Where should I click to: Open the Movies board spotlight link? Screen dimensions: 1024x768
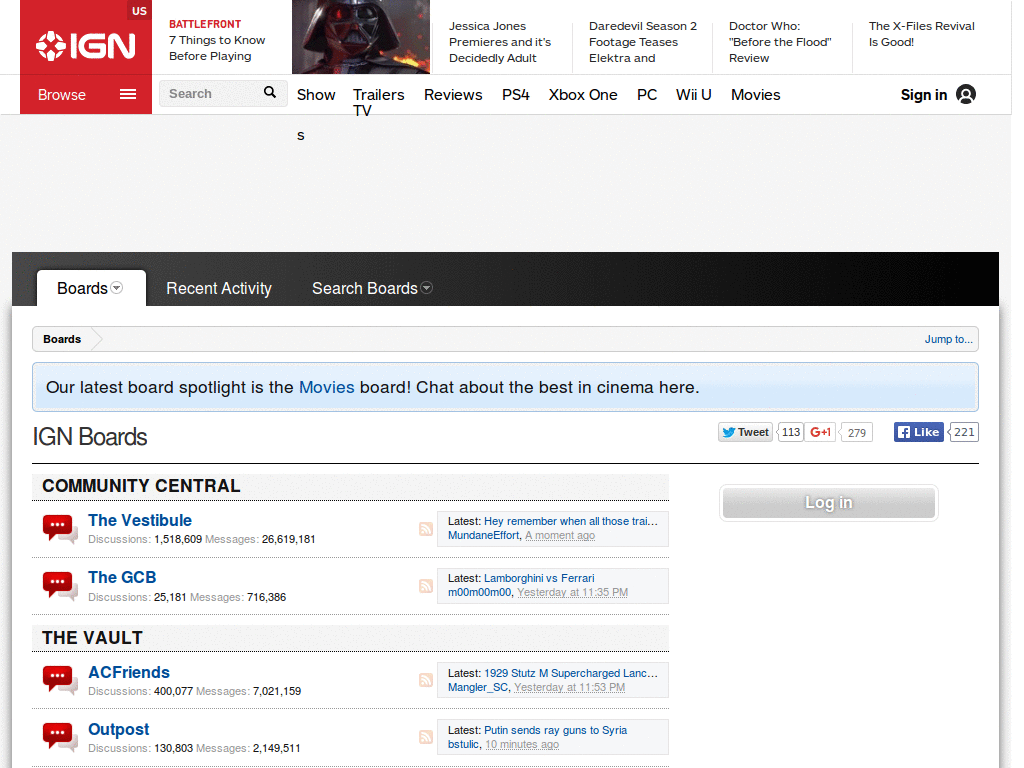(326, 387)
